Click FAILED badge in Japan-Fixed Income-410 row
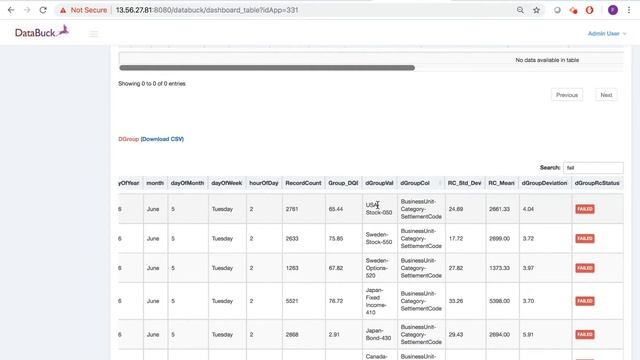 pyautogui.click(x=585, y=301)
